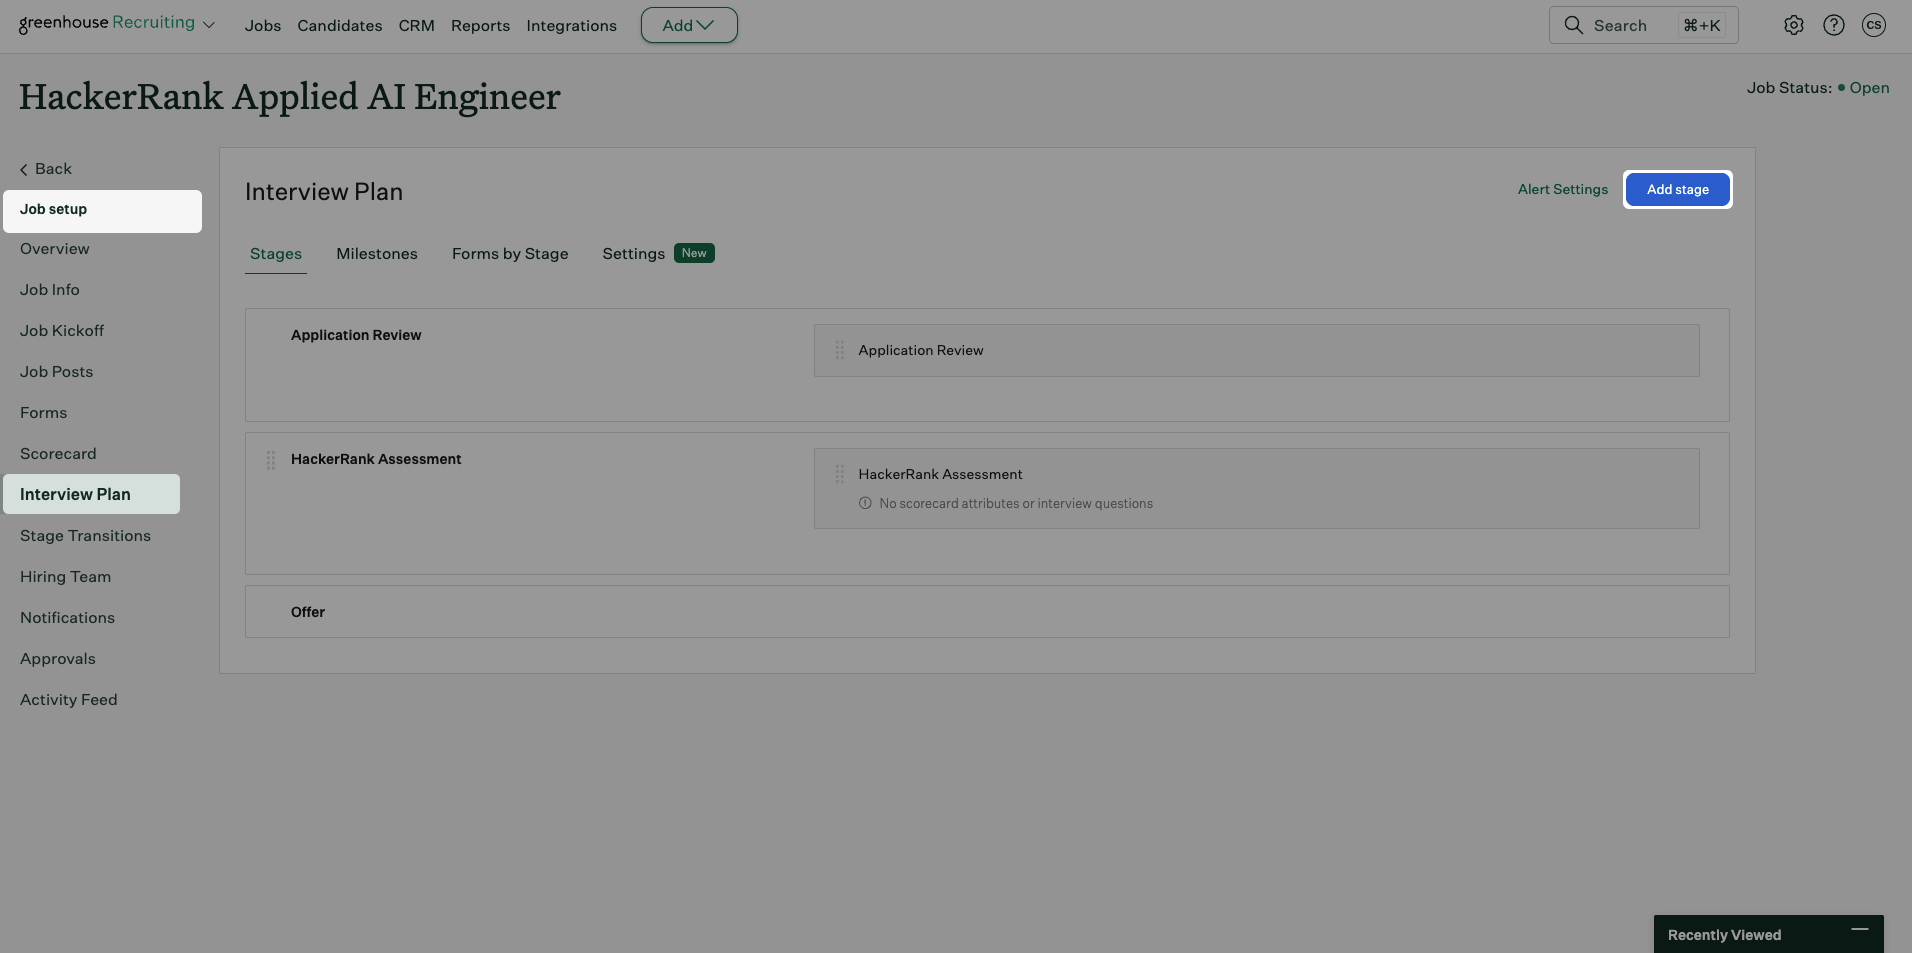Screen dimensions: 1912x953
Task: Open Hiring Team in the sidebar
Action: [66, 577]
